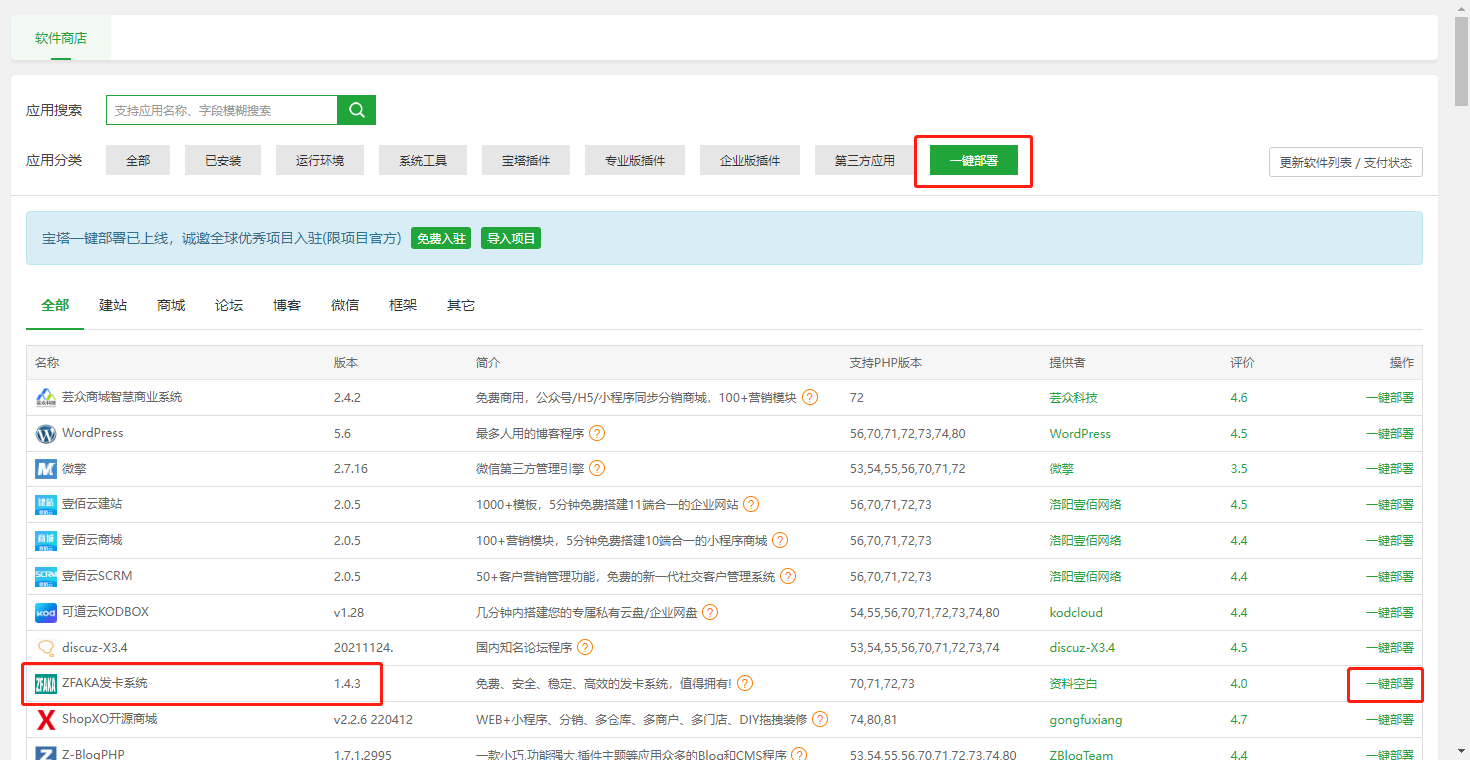Open help icon for 壹佰云建站 description

click(751, 504)
